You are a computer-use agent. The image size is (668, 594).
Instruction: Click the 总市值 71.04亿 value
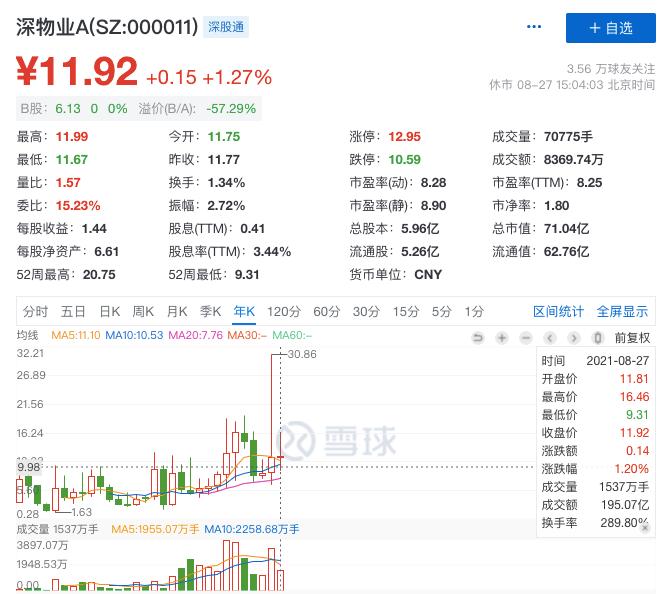(x=566, y=229)
